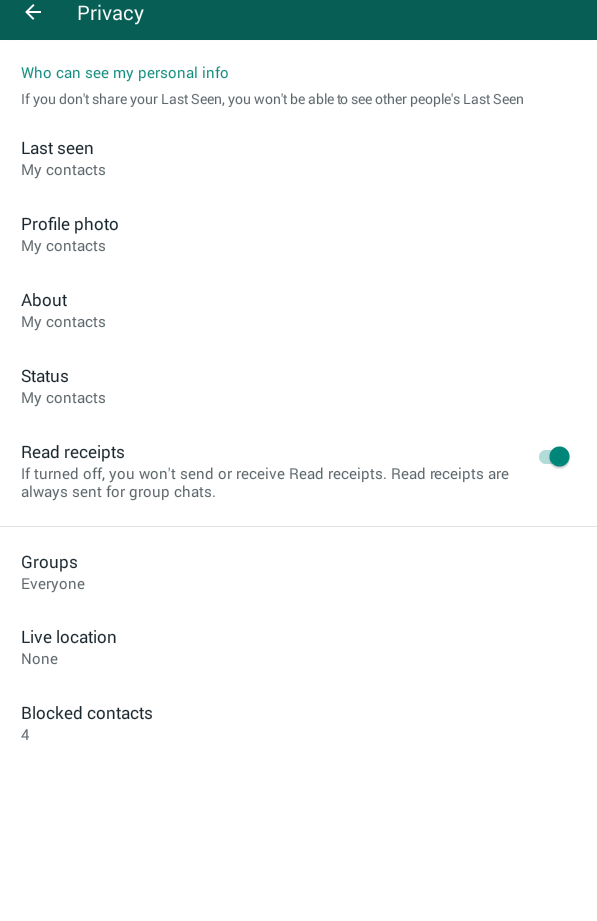Open the Groups privacy setting
The width and height of the screenshot is (597, 921).
[x=298, y=573]
